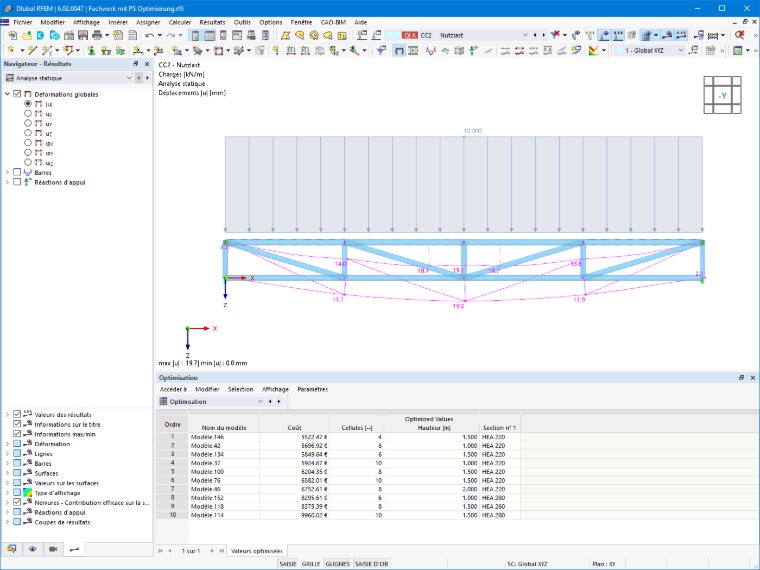Image resolution: width=760 pixels, height=570 pixels.
Task: Uncheck Informations sur le titre
Action: [x=17, y=424]
